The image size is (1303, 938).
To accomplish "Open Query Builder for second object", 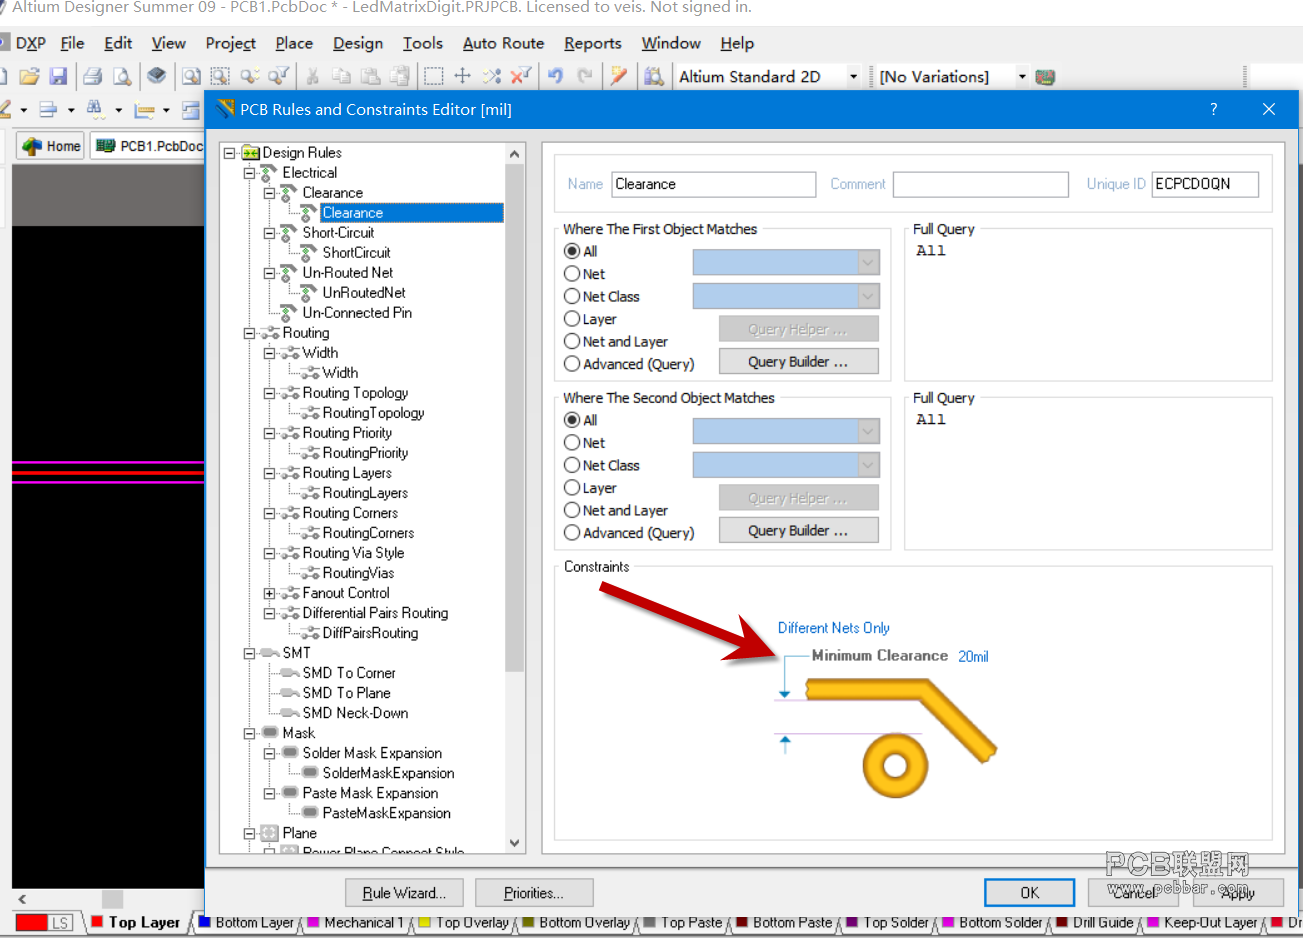I will tap(798, 531).
